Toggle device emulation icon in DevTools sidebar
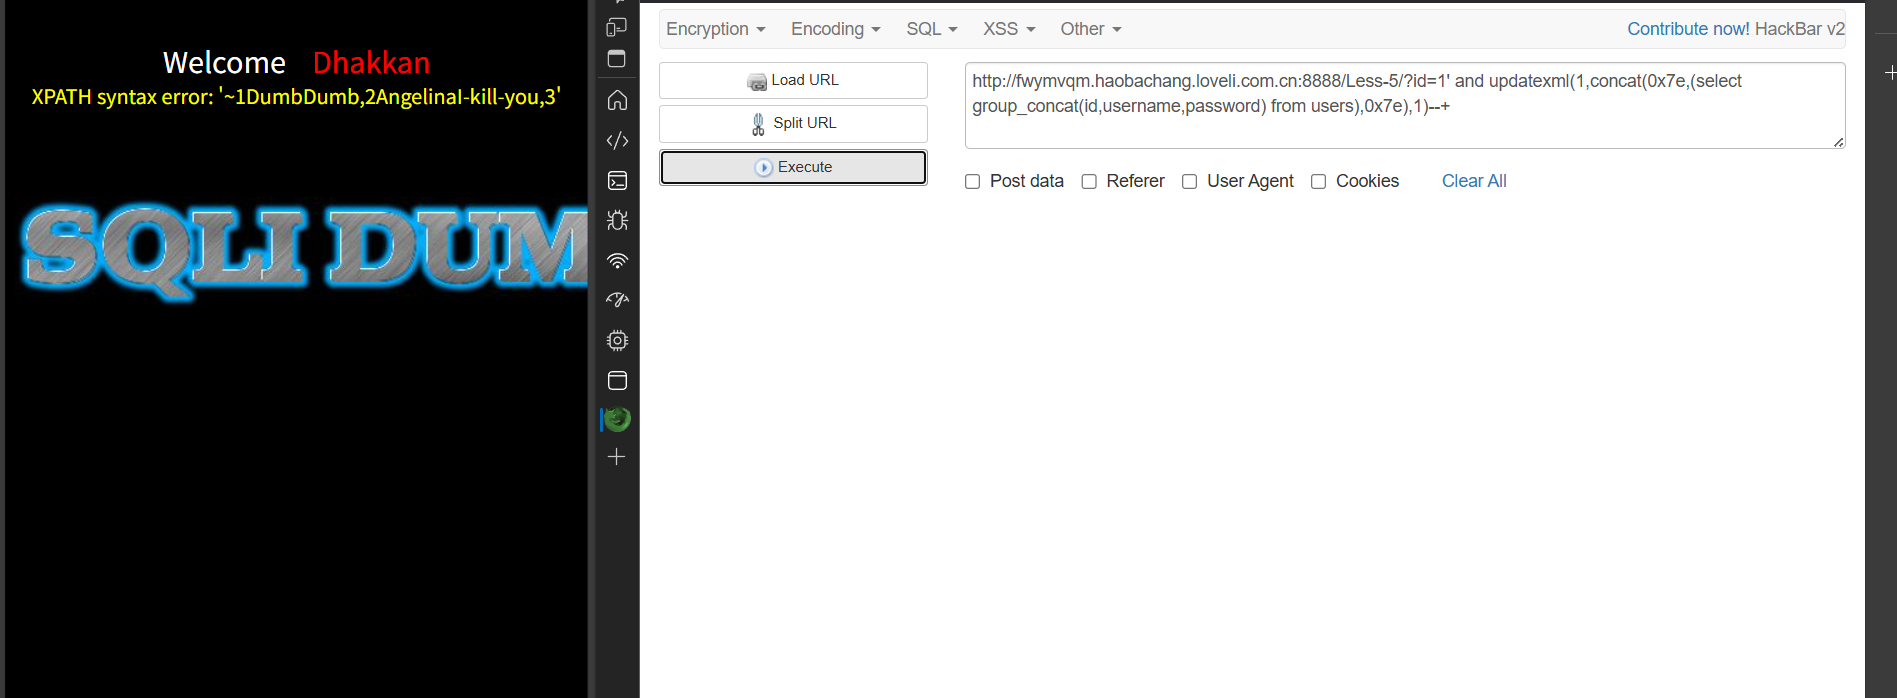1897x698 pixels. [617, 27]
